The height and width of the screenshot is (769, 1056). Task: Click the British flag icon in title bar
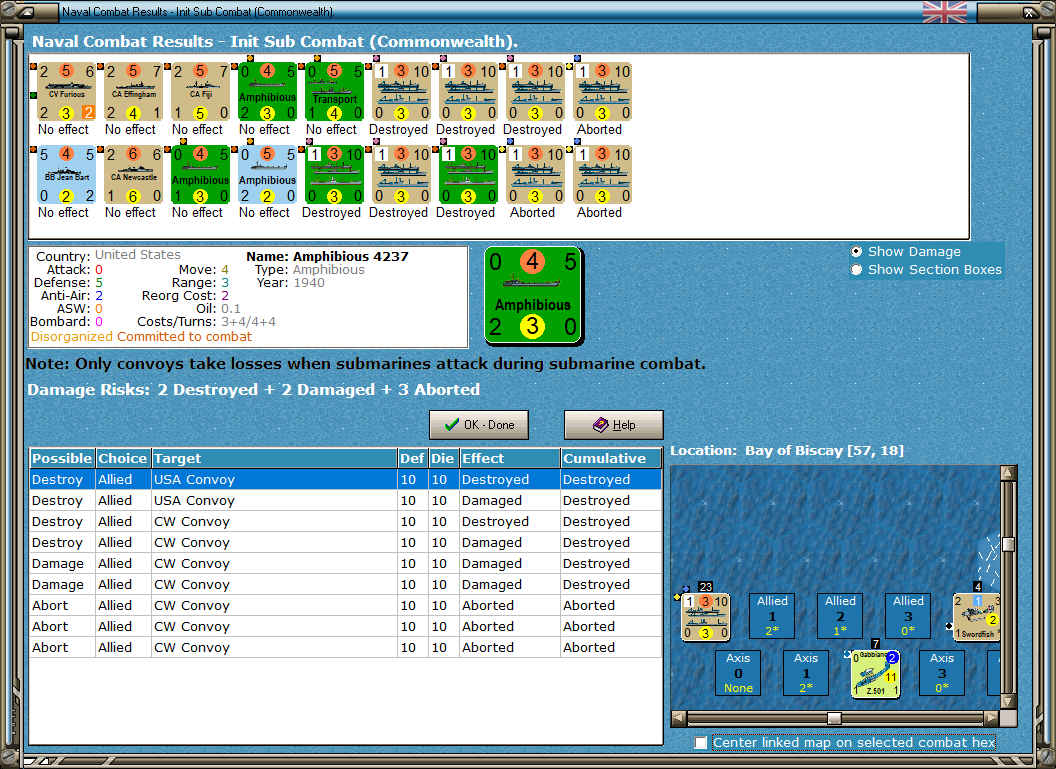tap(944, 12)
